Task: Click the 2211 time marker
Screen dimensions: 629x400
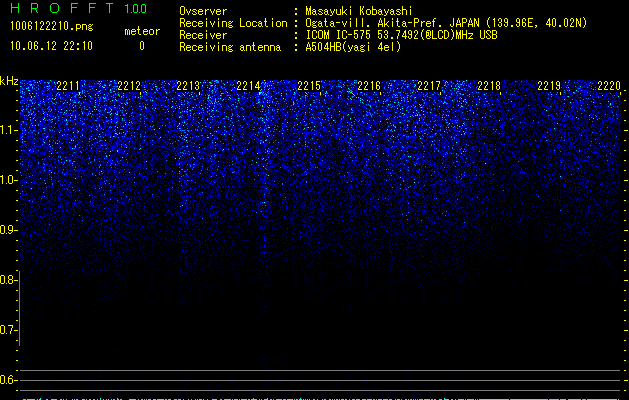Action: [x=68, y=85]
